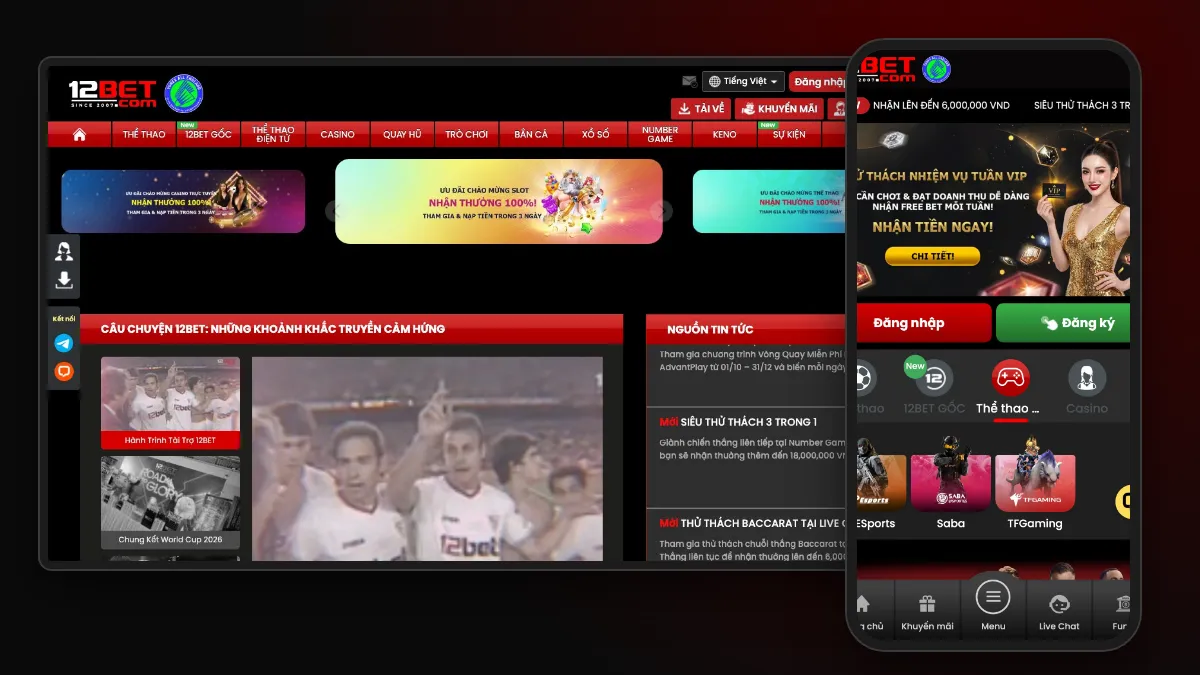Viewport: 1200px width, 675px height.
Task: Open the Chung Kết World Cup 2026 thumbnail
Action: pos(170,502)
